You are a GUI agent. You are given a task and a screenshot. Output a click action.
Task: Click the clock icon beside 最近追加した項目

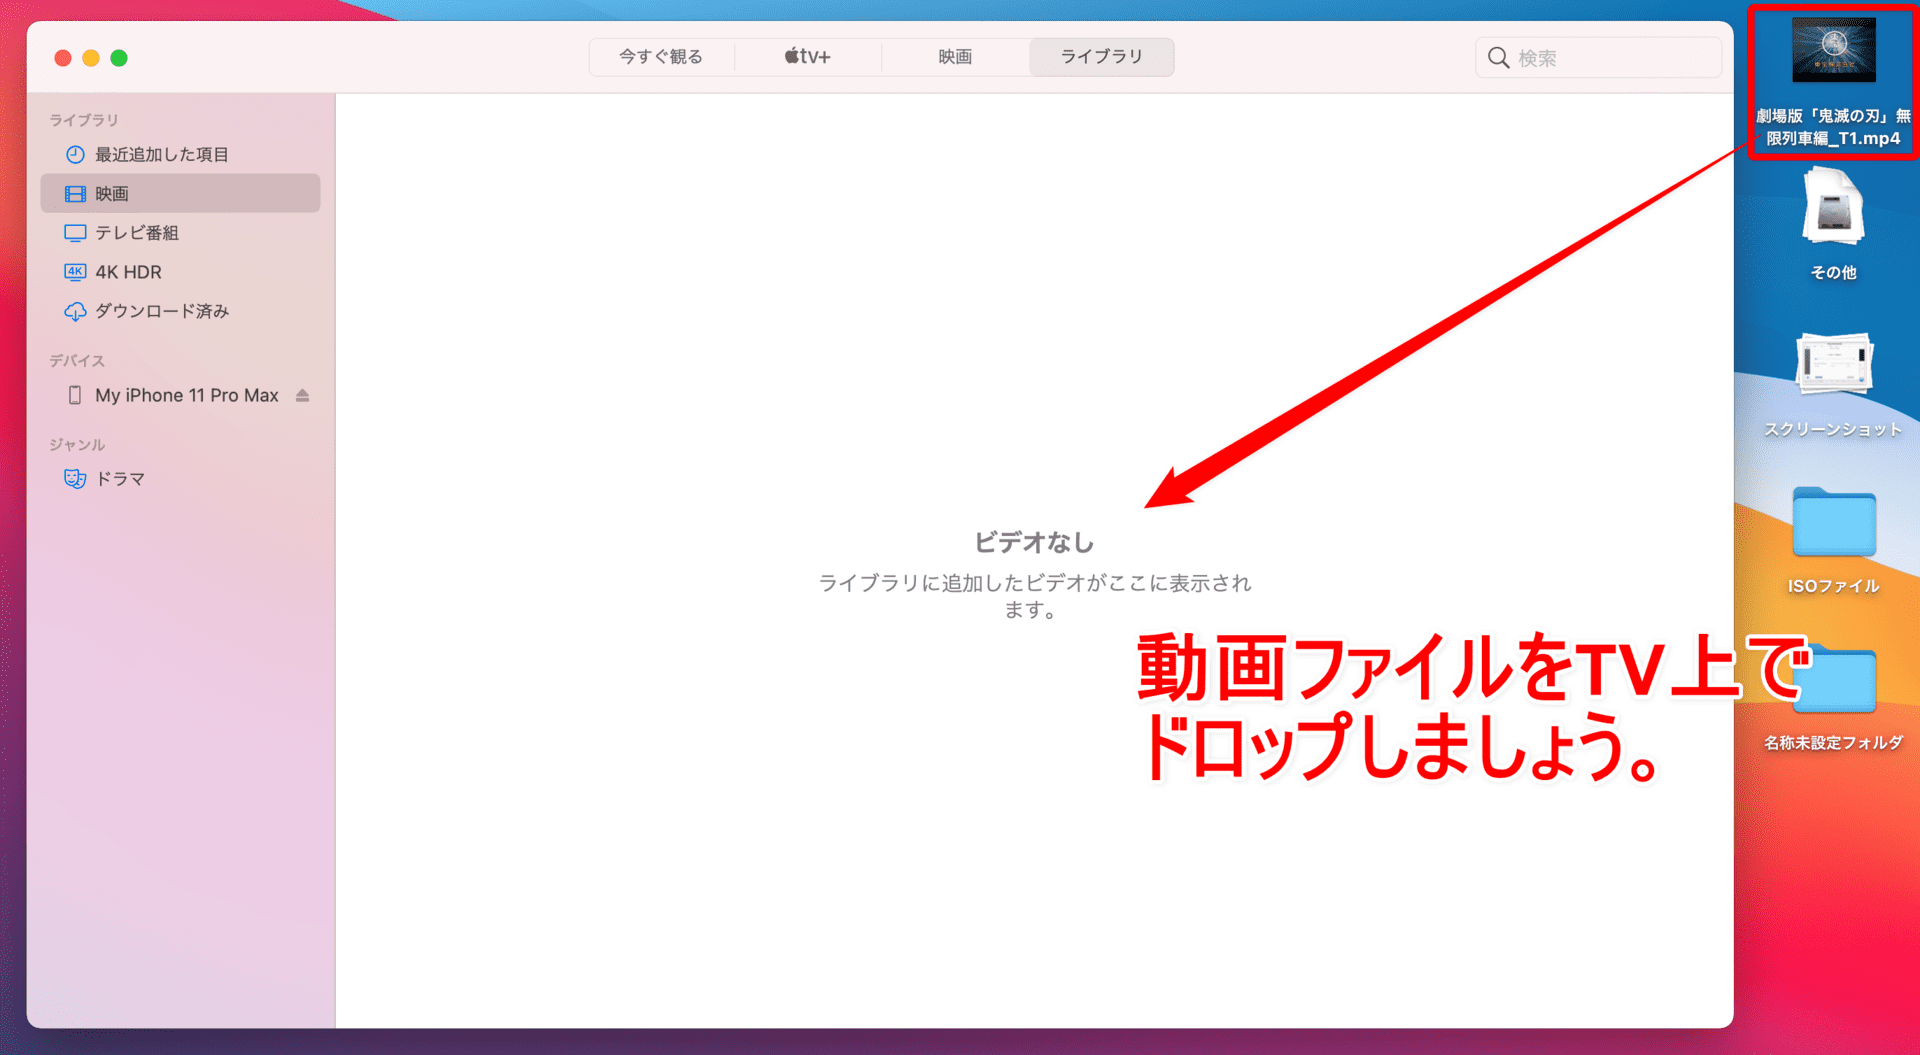75,154
